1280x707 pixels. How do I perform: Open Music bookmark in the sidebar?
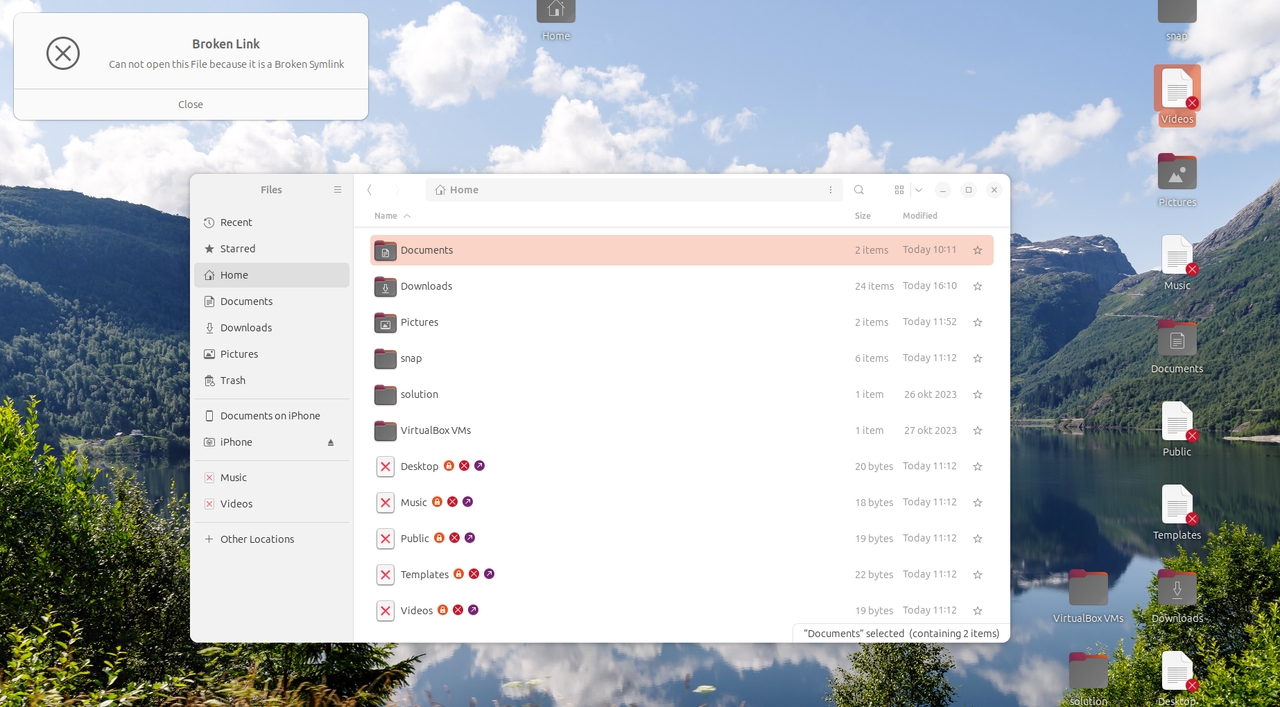(x=271, y=478)
